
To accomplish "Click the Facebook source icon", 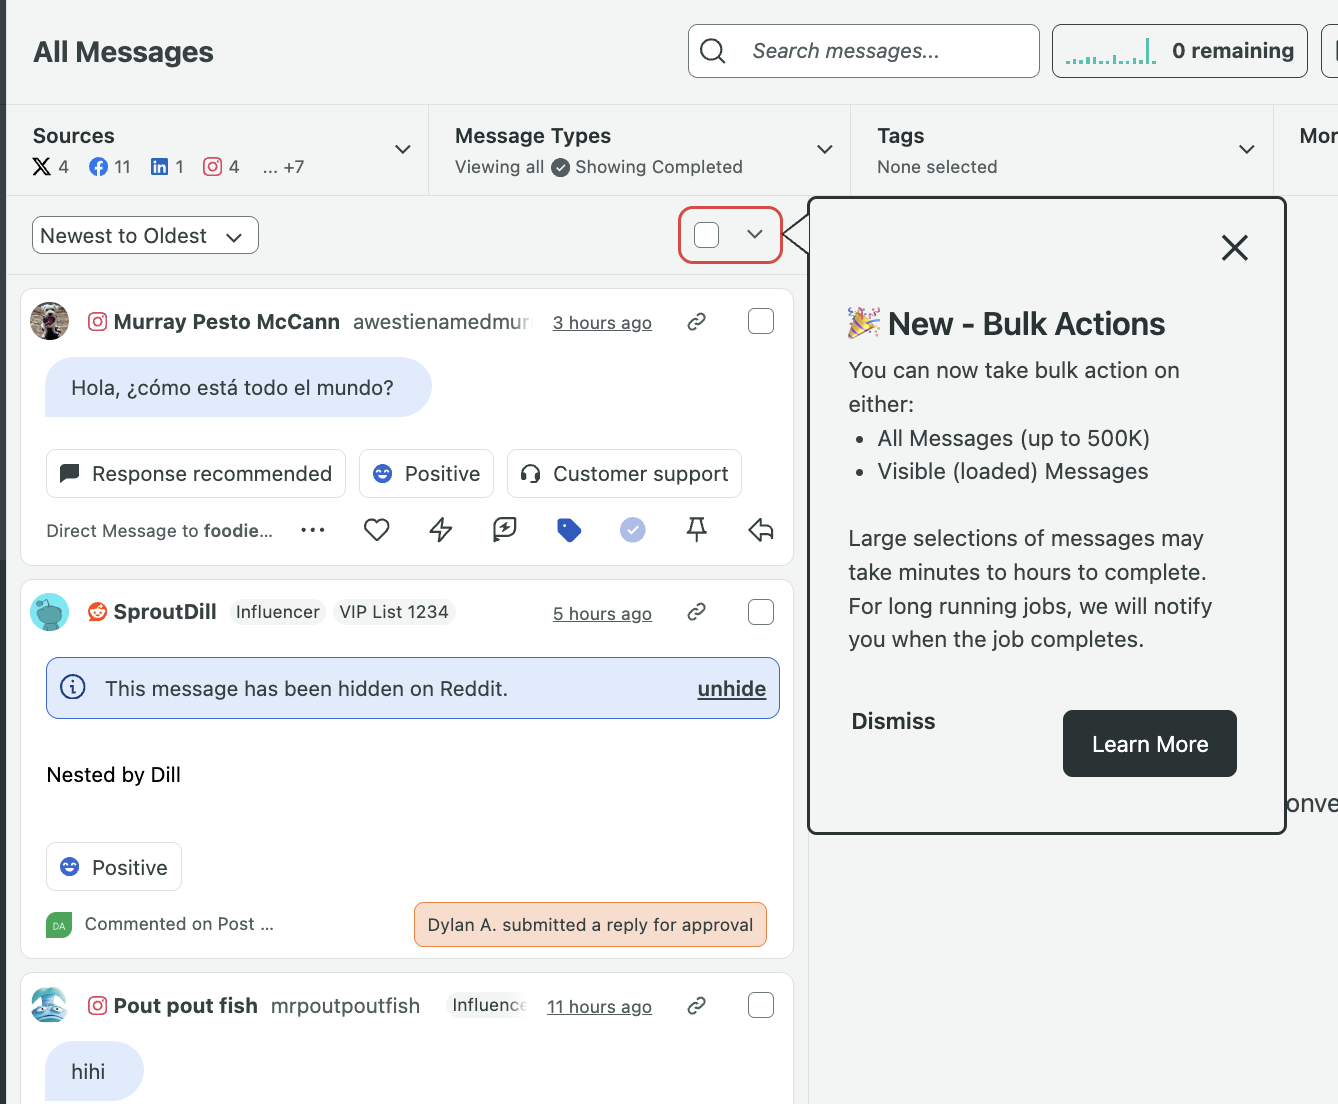I will click(x=98, y=167).
